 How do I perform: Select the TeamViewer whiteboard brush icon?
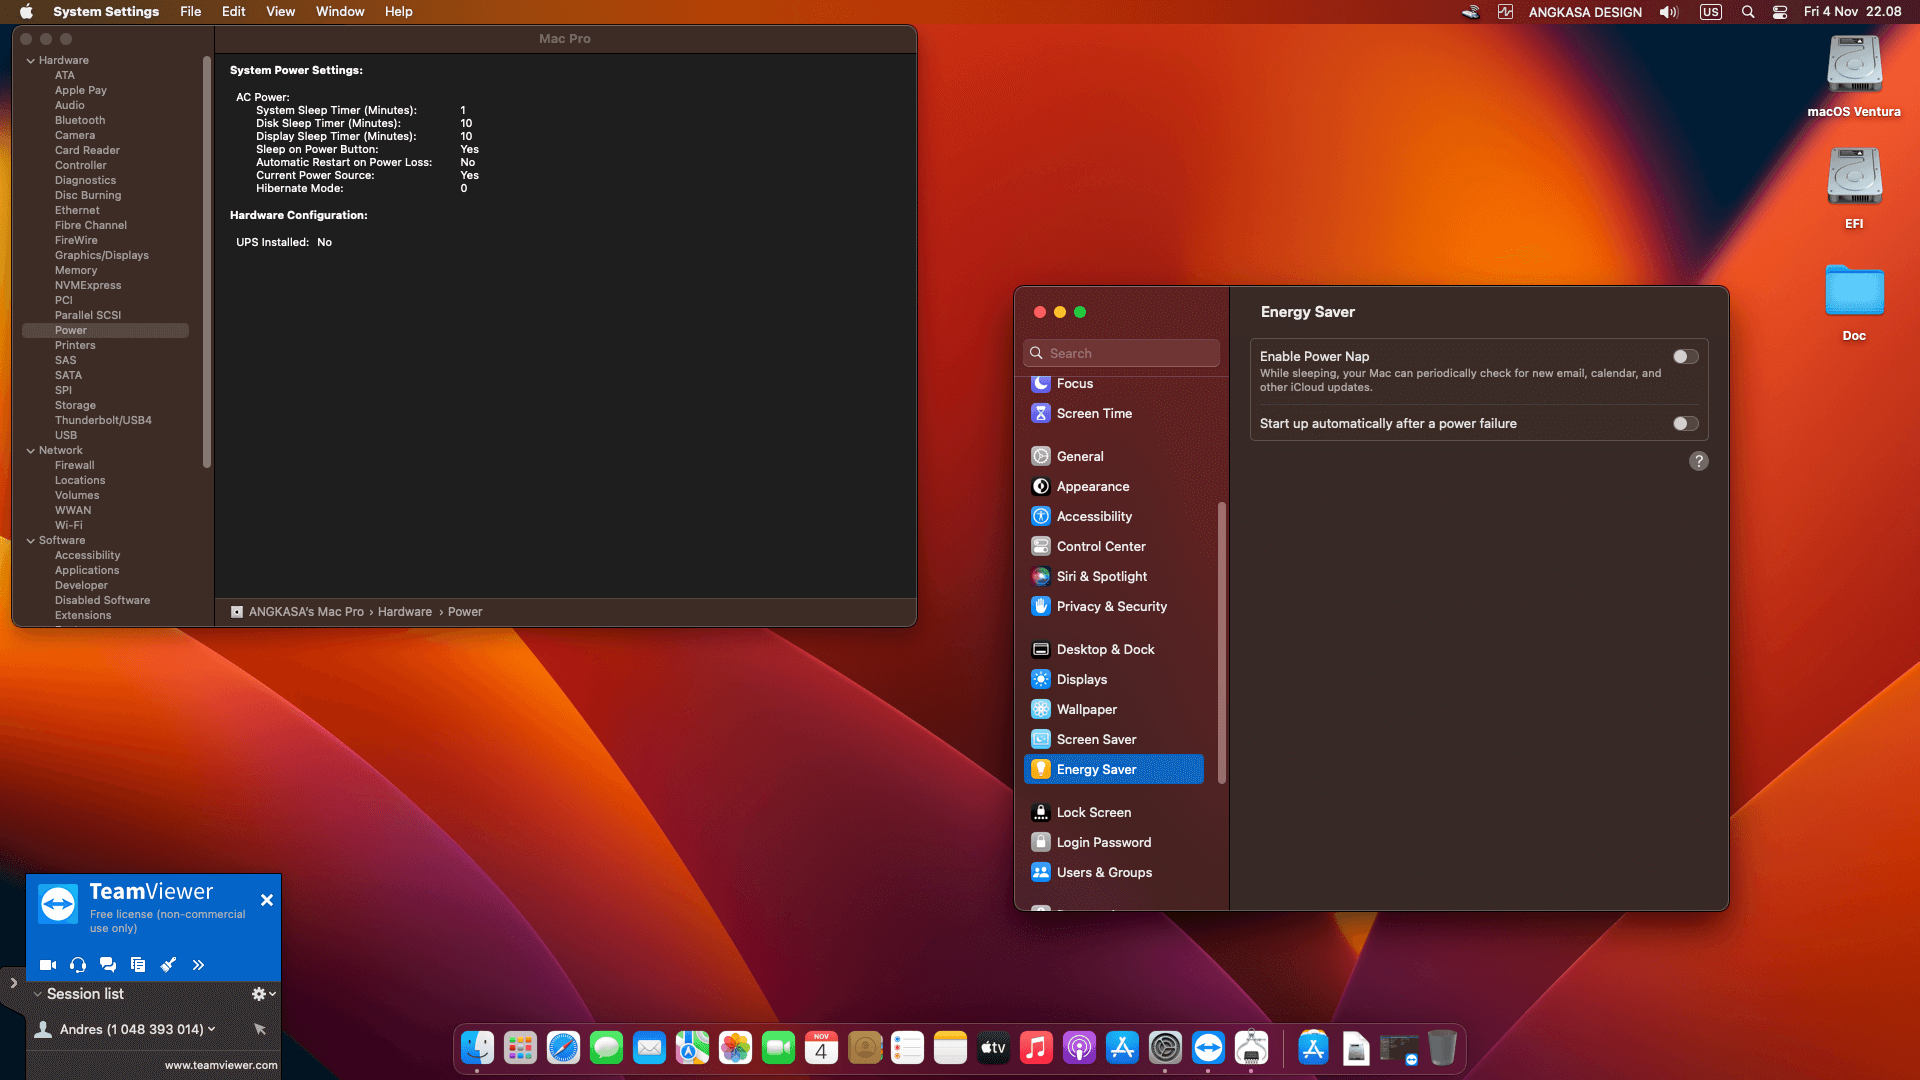click(x=168, y=965)
